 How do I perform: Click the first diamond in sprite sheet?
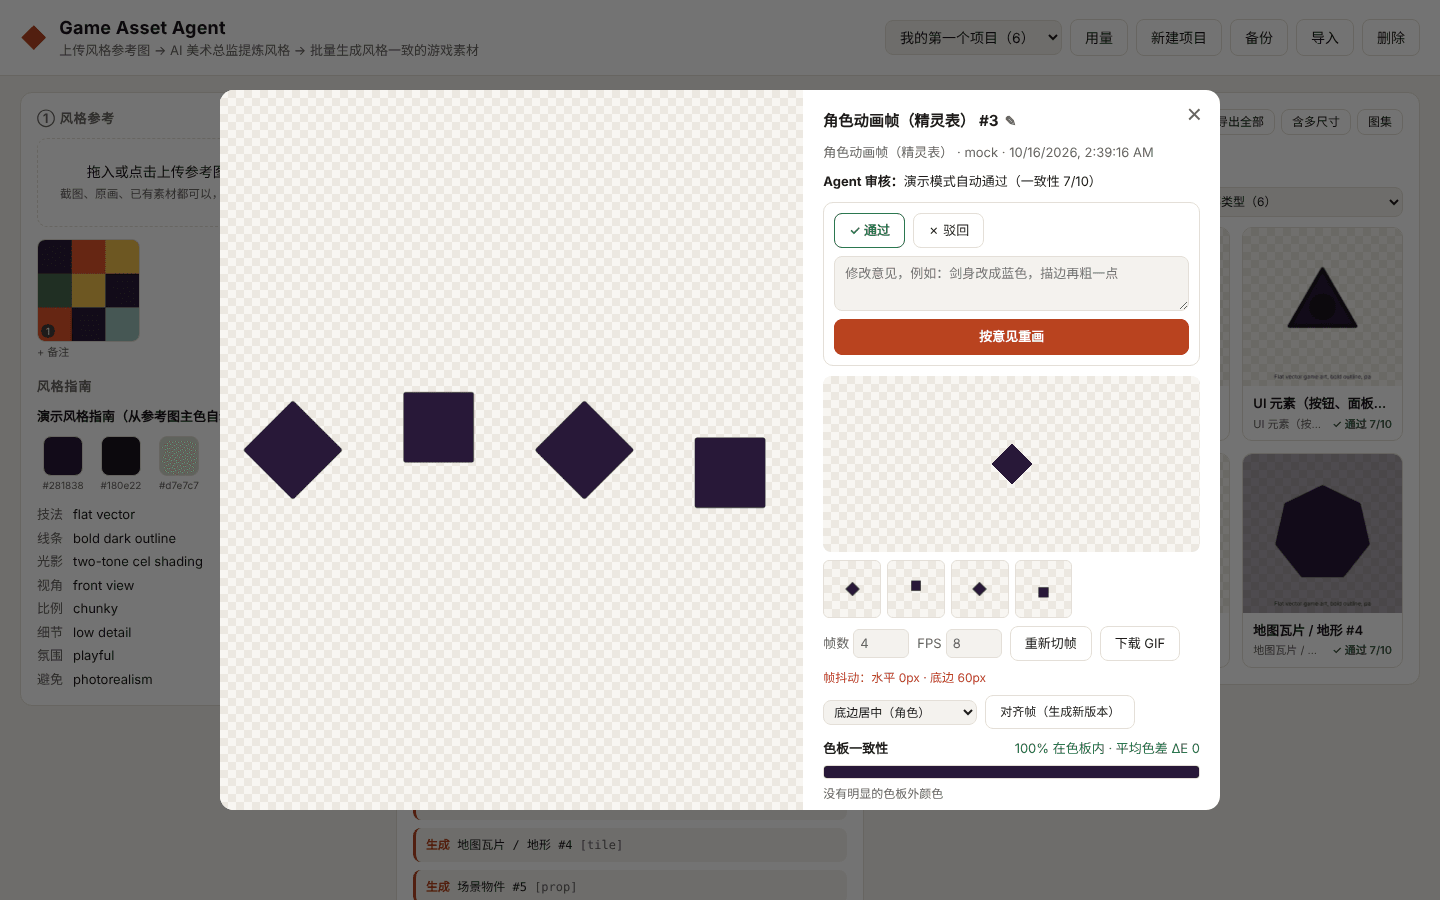[293, 450]
